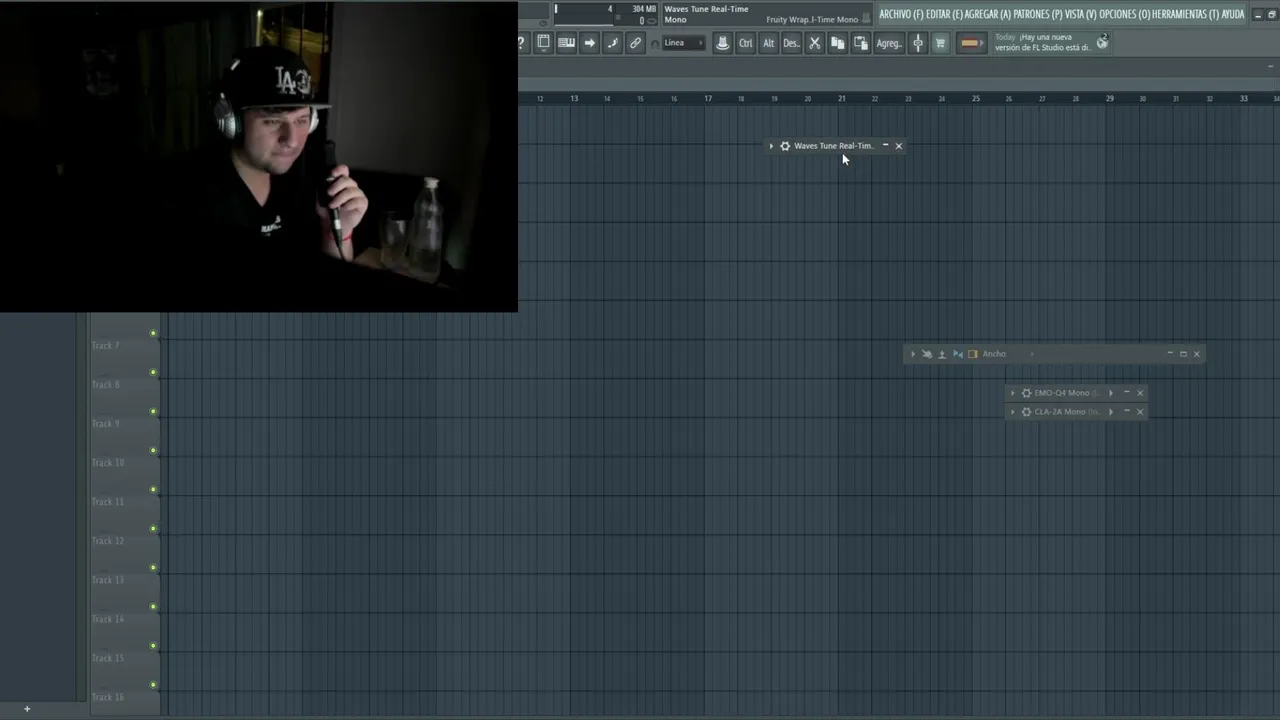Image resolution: width=1280 pixels, height=720 pixels.
Task: Click the Agreg. toolbar button
Action: [x=888, y=43]
